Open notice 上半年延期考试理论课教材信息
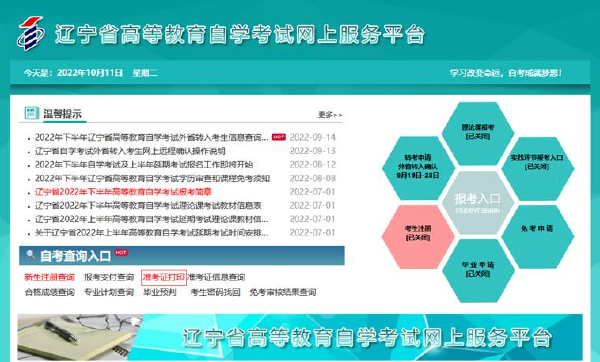The height and width of the screenshot is (362, 600). click(x=152, y=219)
